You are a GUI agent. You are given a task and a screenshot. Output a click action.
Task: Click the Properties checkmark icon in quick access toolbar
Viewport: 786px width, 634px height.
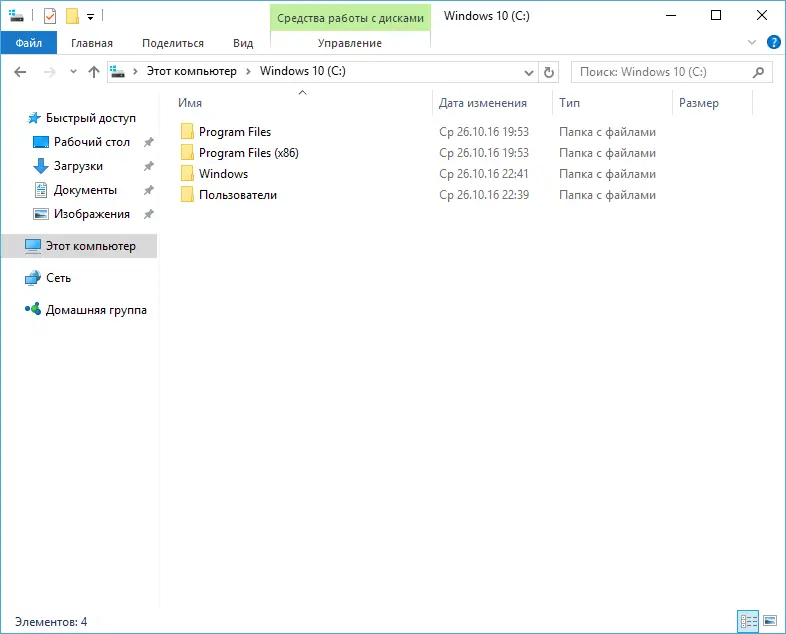coord(50,16)
